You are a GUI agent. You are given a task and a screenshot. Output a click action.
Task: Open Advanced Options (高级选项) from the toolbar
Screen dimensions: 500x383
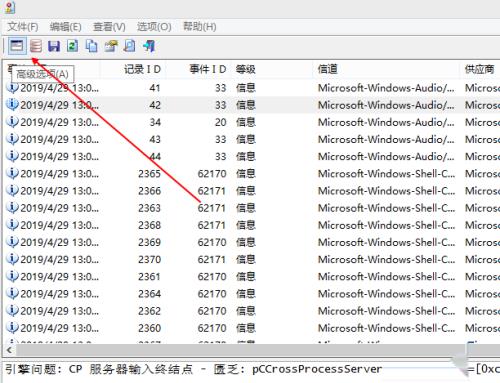click(17, 46)
